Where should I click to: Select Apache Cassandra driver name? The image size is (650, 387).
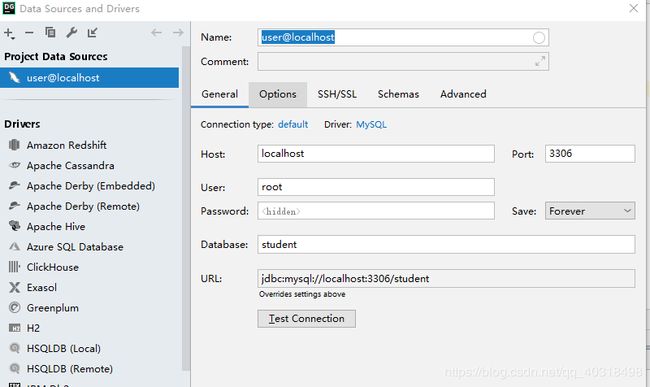(x=70, y=165)
